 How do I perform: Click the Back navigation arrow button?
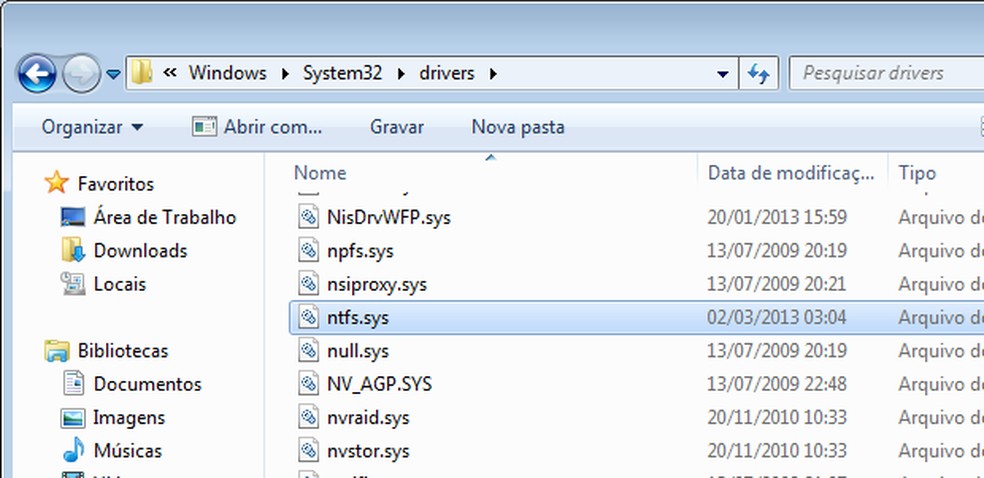37,74
